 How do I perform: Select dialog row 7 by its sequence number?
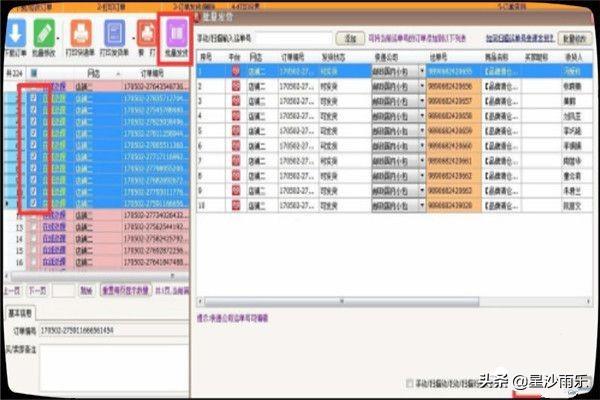[x=210, y=161]
